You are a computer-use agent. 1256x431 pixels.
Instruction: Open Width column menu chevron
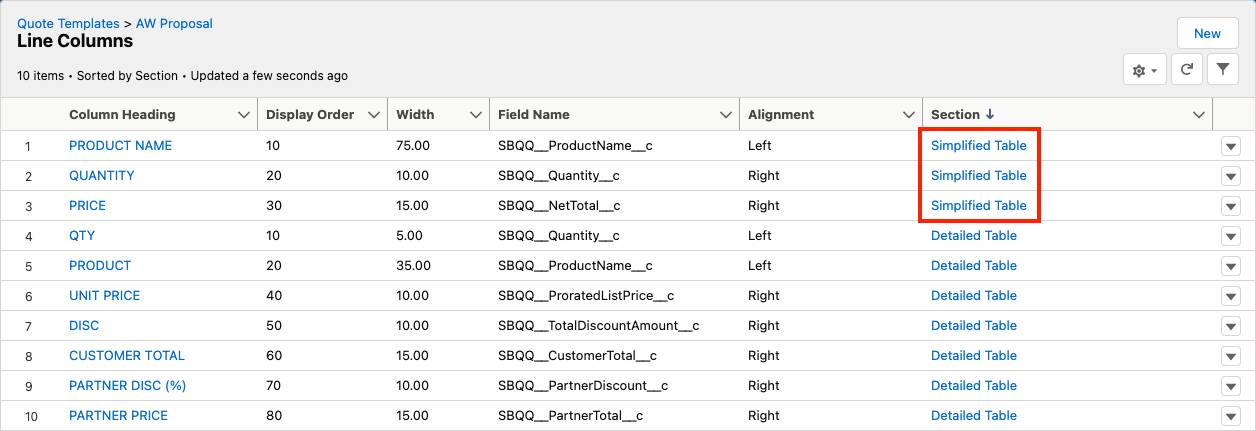[x=476, y=115]
